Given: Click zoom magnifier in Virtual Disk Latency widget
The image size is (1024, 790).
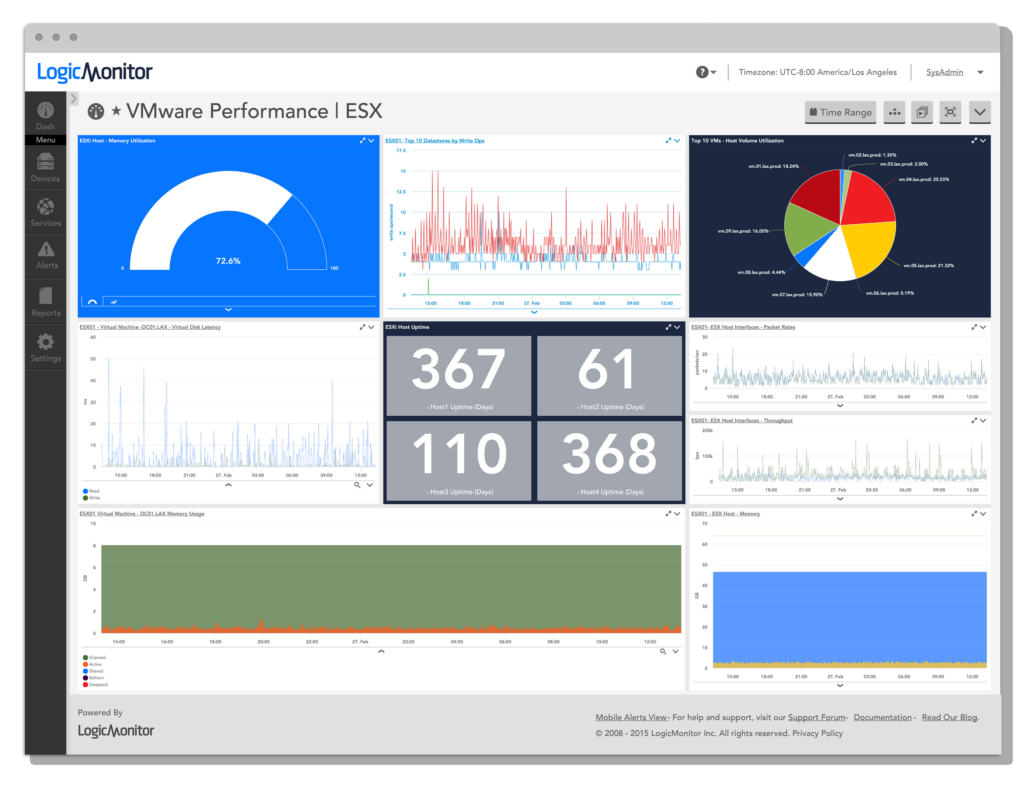Looking at the screenshot, I should pyautogui.click(x=357, y=485).
